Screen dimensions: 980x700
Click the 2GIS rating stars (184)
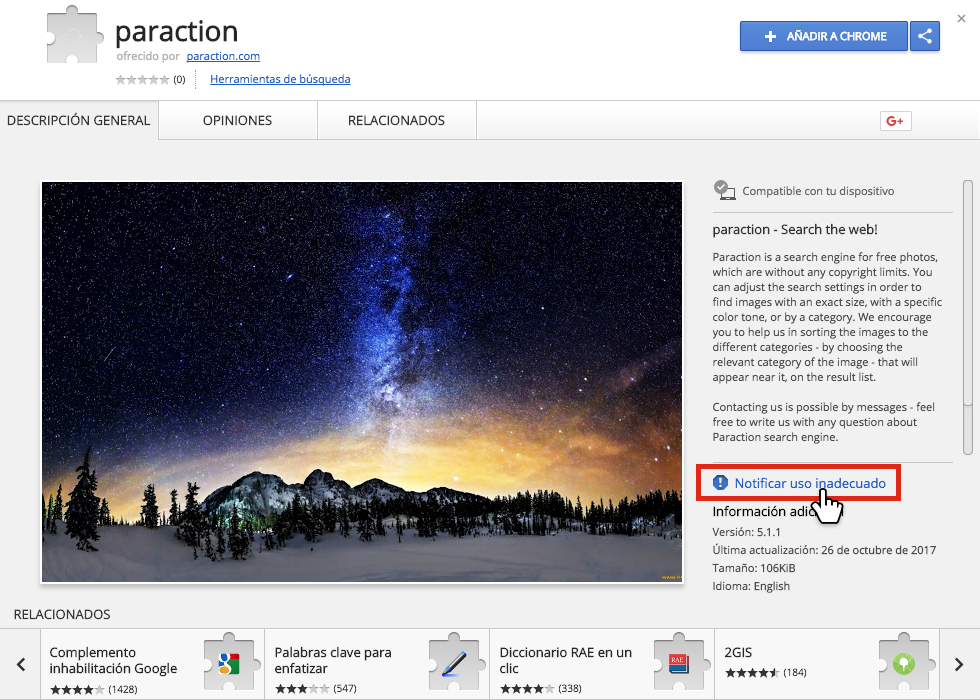(x=752, y=672)
